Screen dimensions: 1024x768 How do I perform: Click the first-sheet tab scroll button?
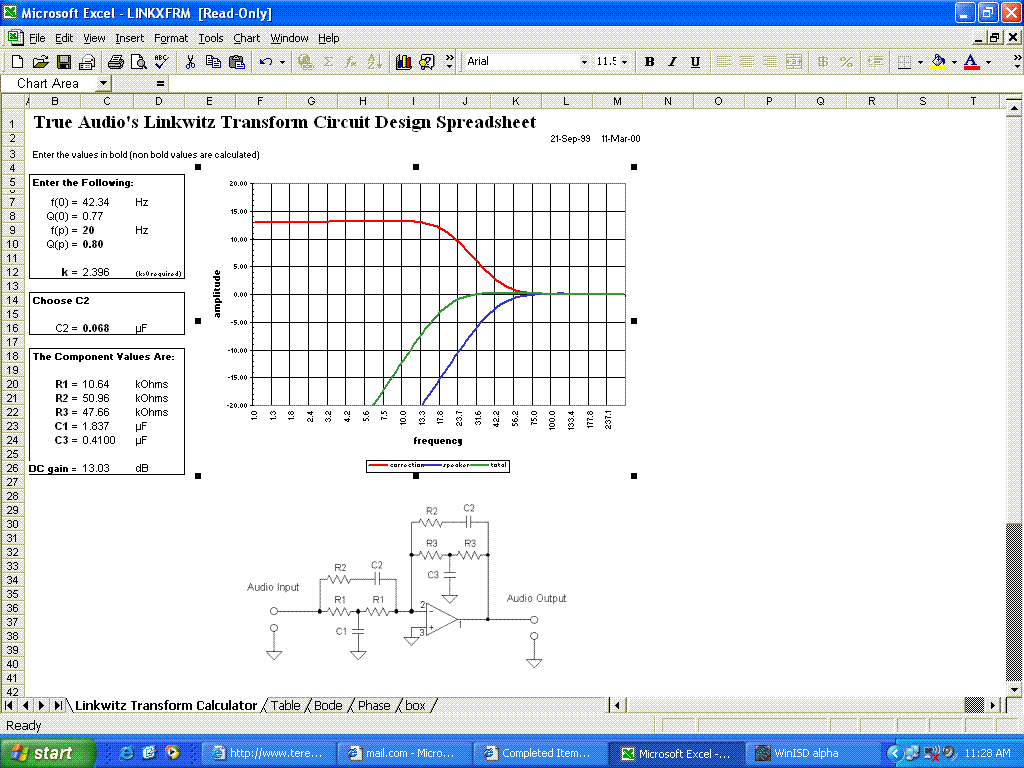coord(9,705)
